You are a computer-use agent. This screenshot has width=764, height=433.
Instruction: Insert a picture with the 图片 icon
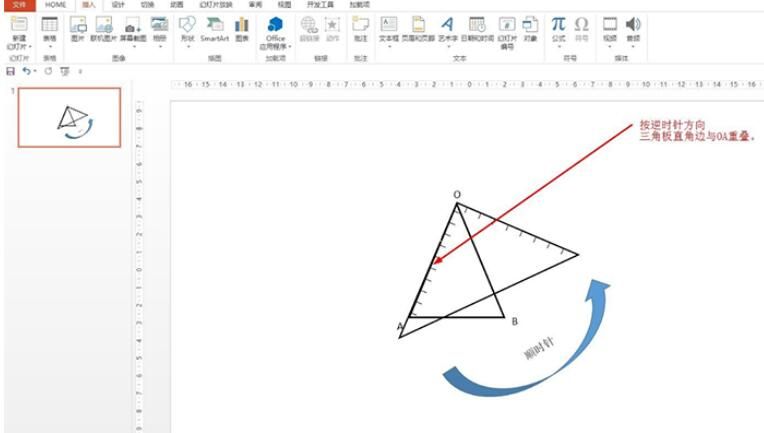click(78, 24)
